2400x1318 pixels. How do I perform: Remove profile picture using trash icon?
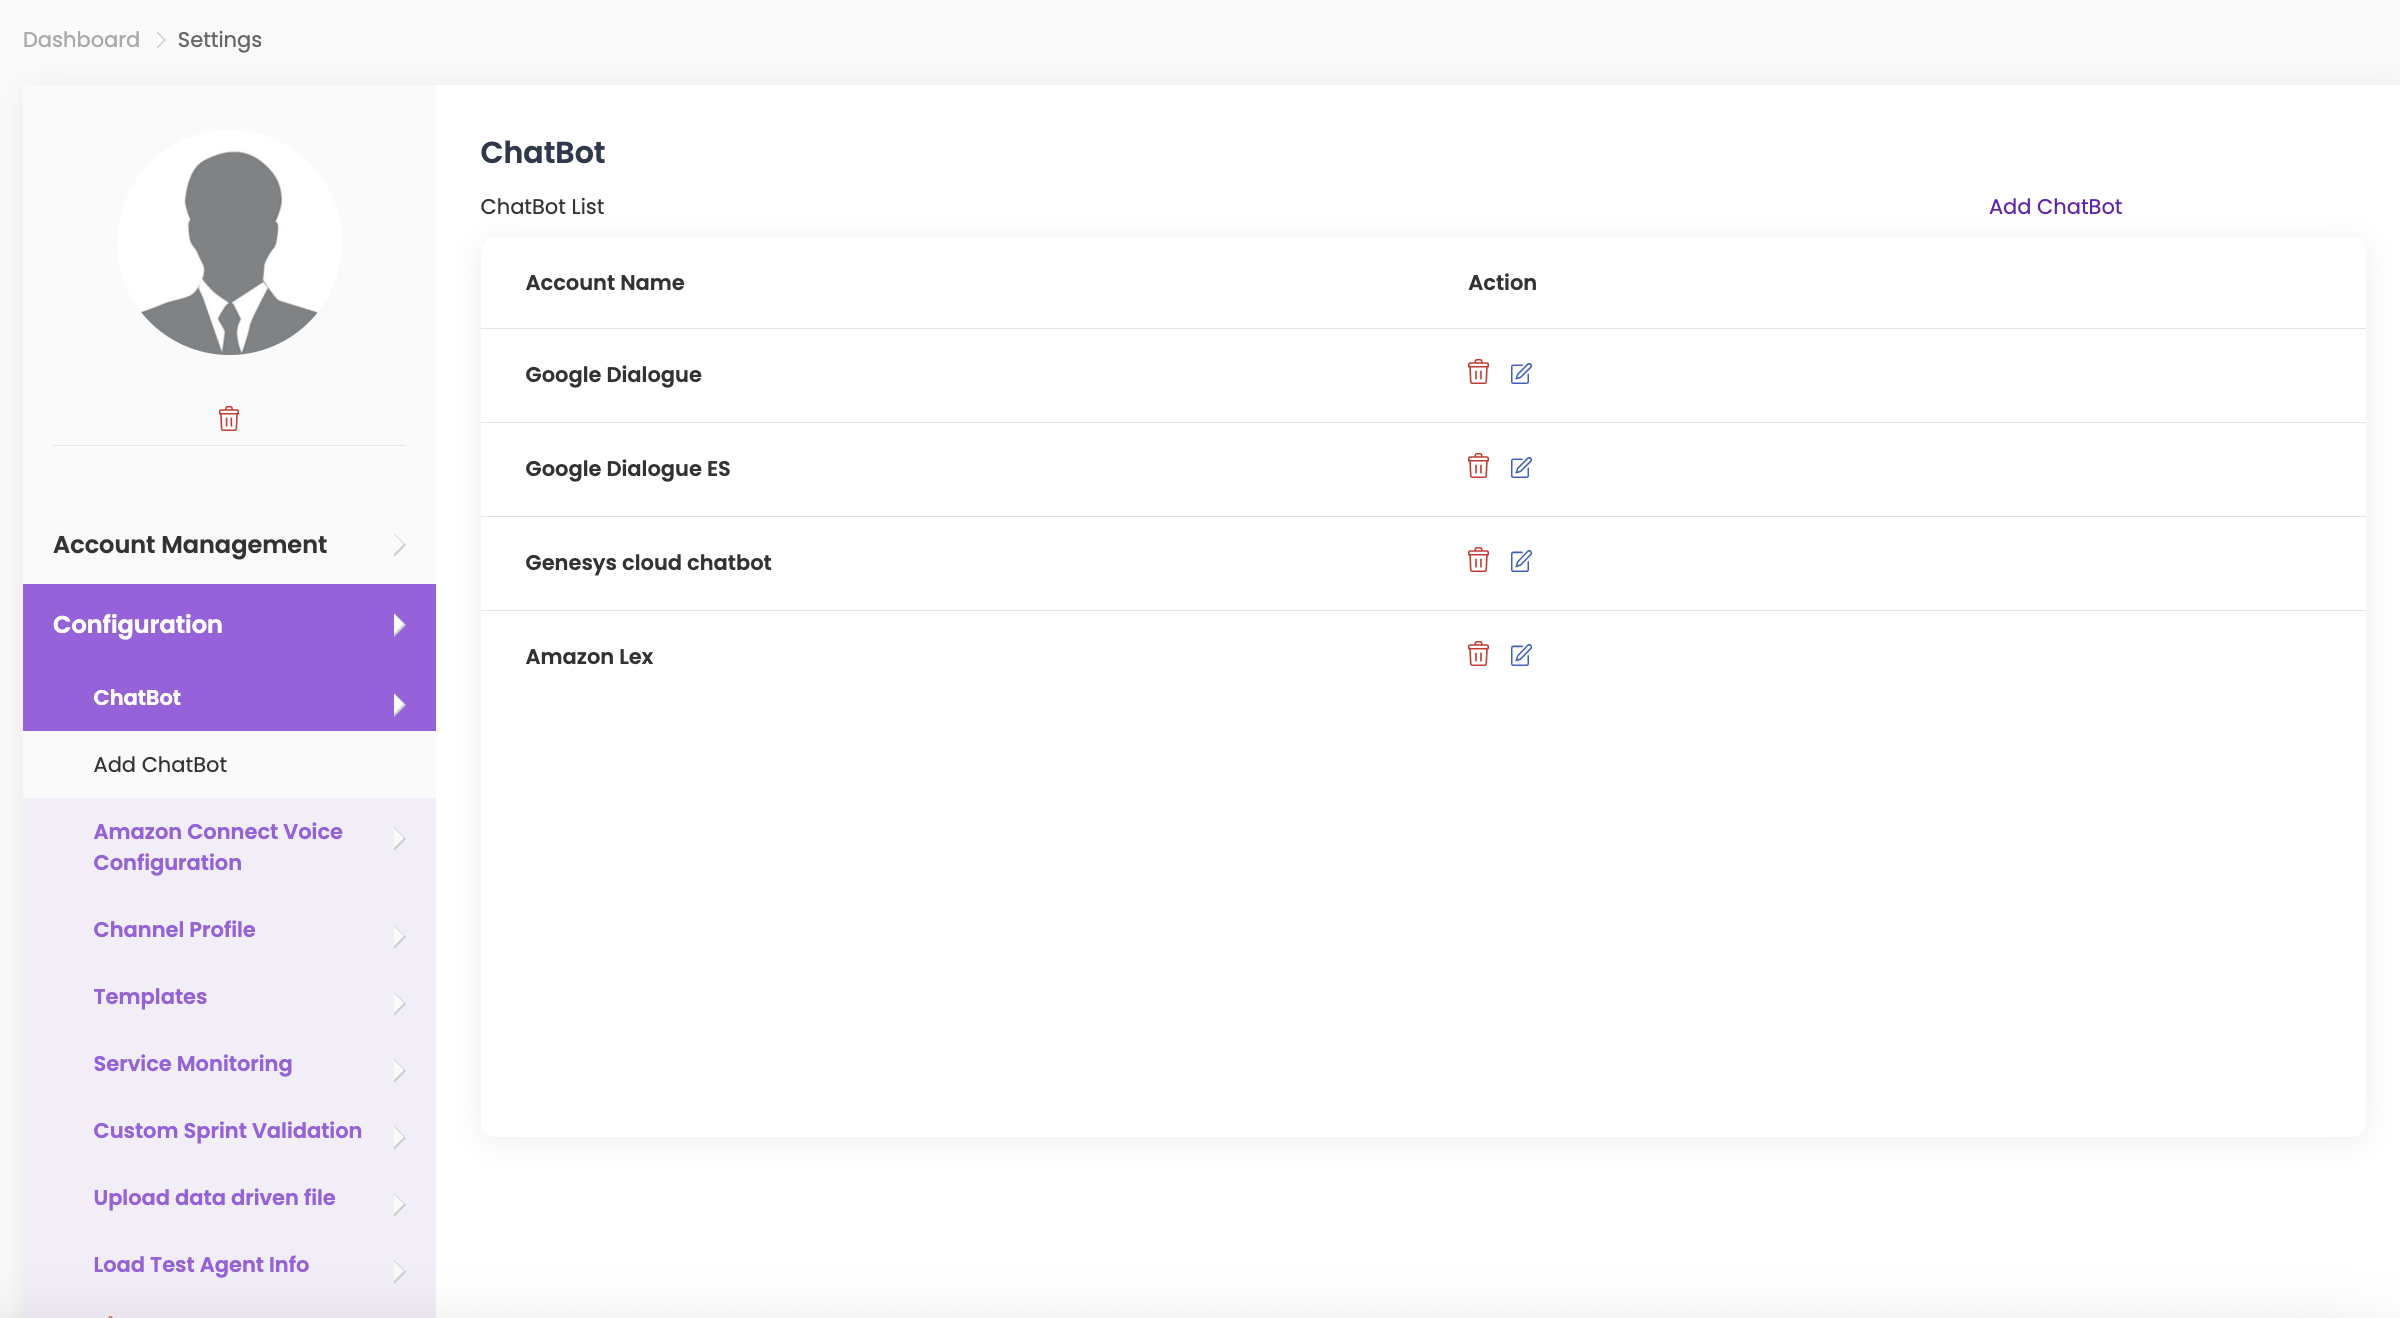click(x=229, y=419)
